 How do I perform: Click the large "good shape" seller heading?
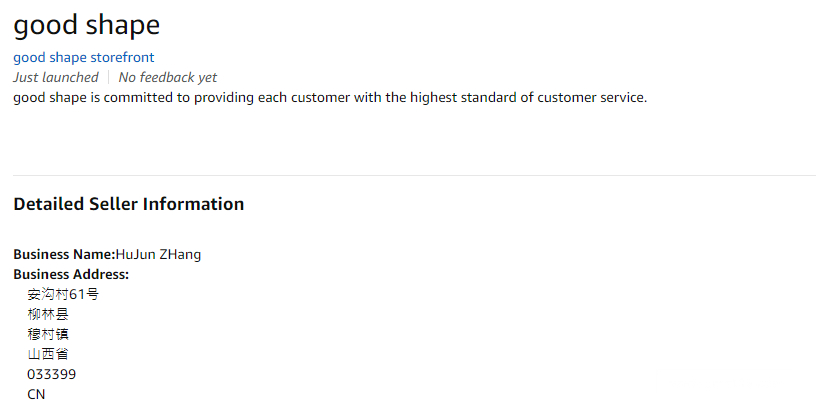click(86, 25)
